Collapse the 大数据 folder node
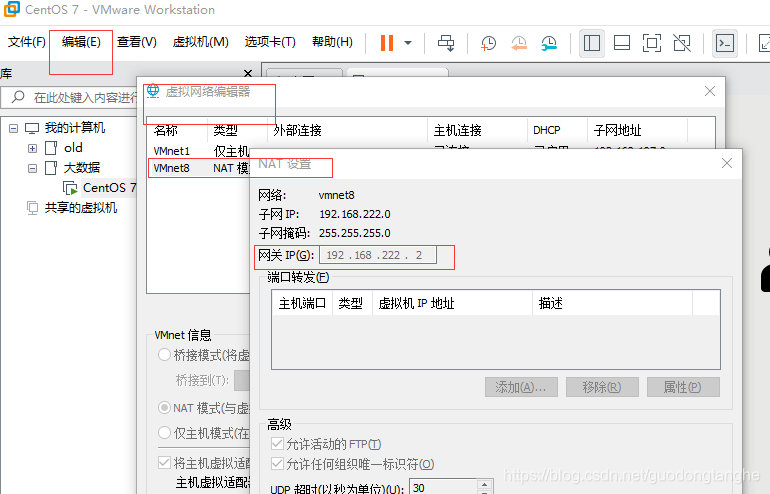The height and width of the screenshot is (494, 770). coord(32,168)
